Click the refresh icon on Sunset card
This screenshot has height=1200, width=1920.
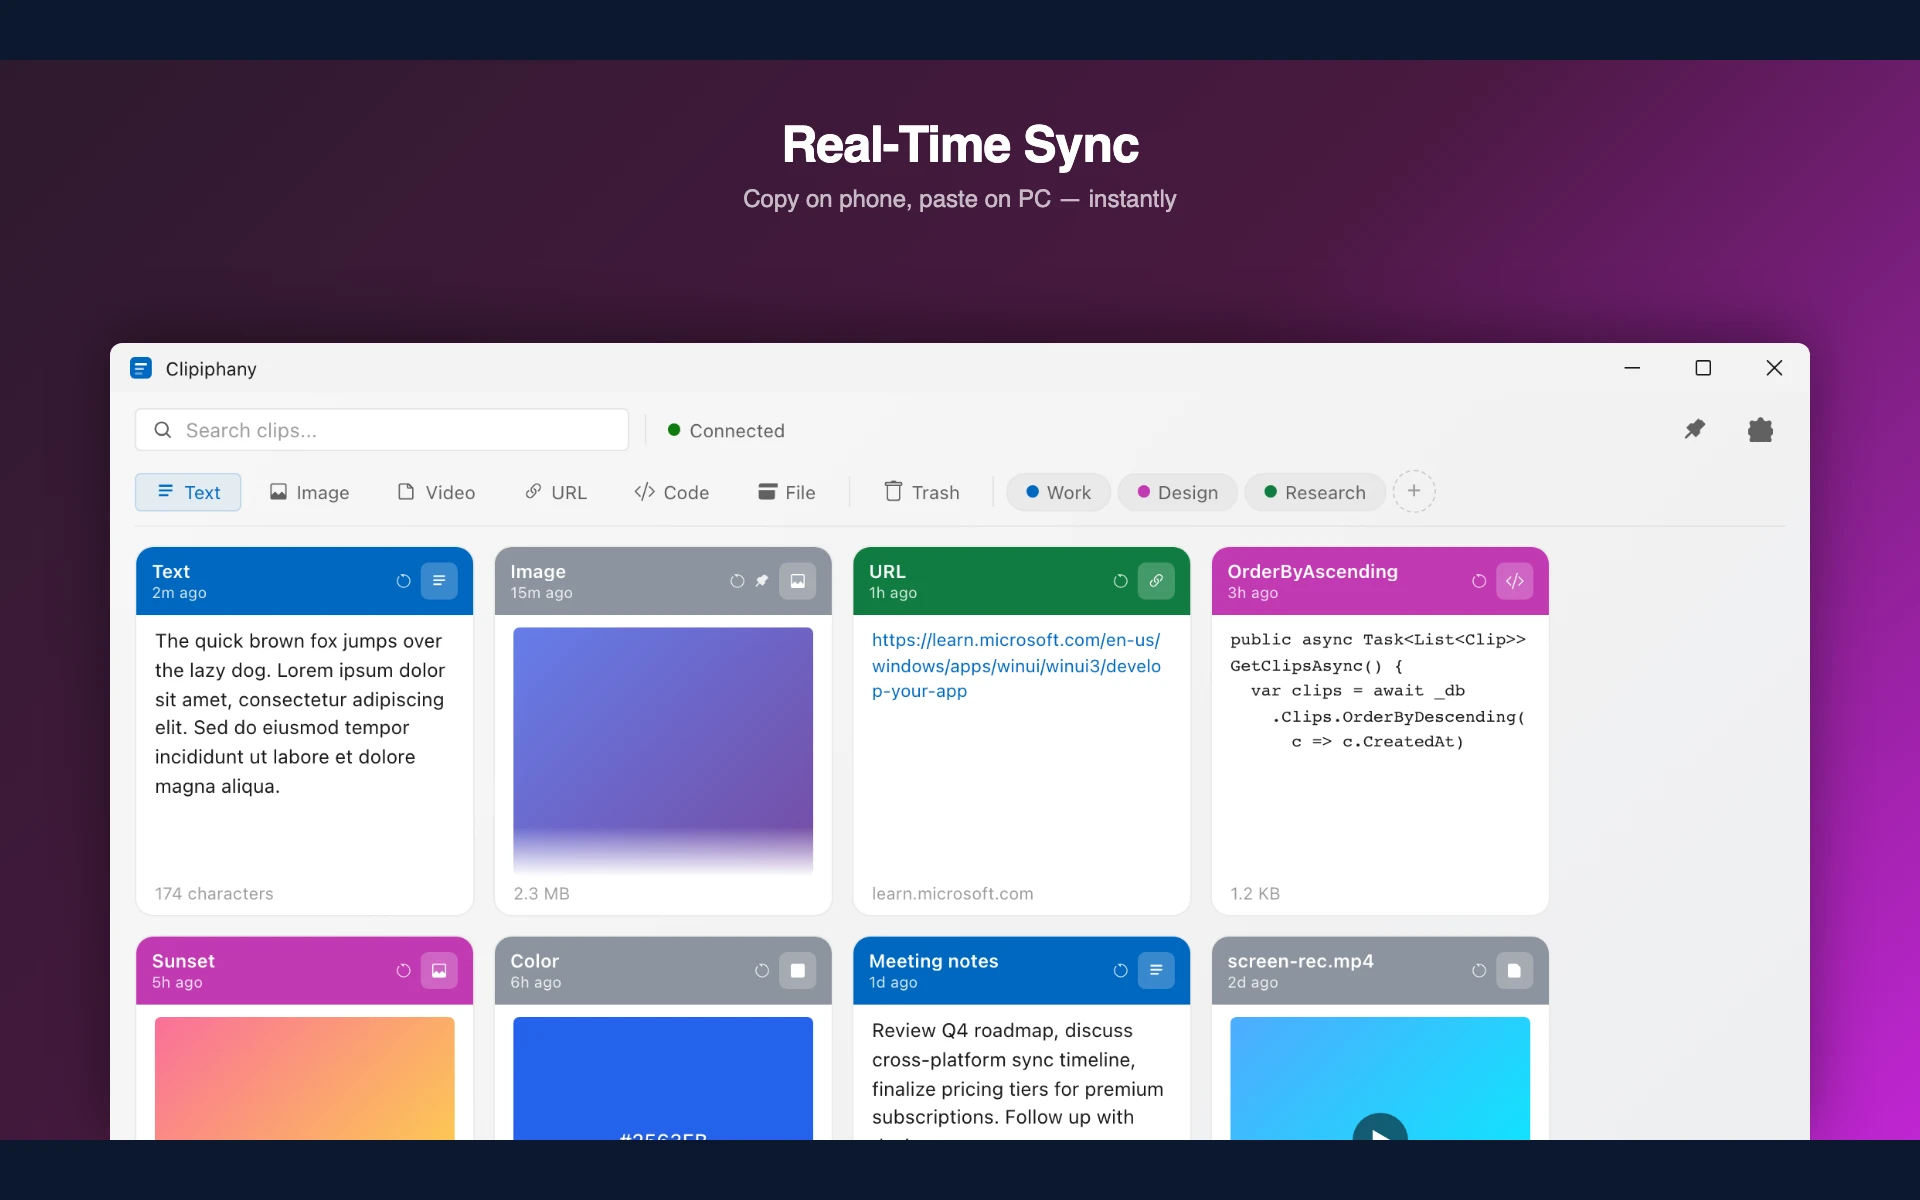pyautogui.click(x=403, y=970)
